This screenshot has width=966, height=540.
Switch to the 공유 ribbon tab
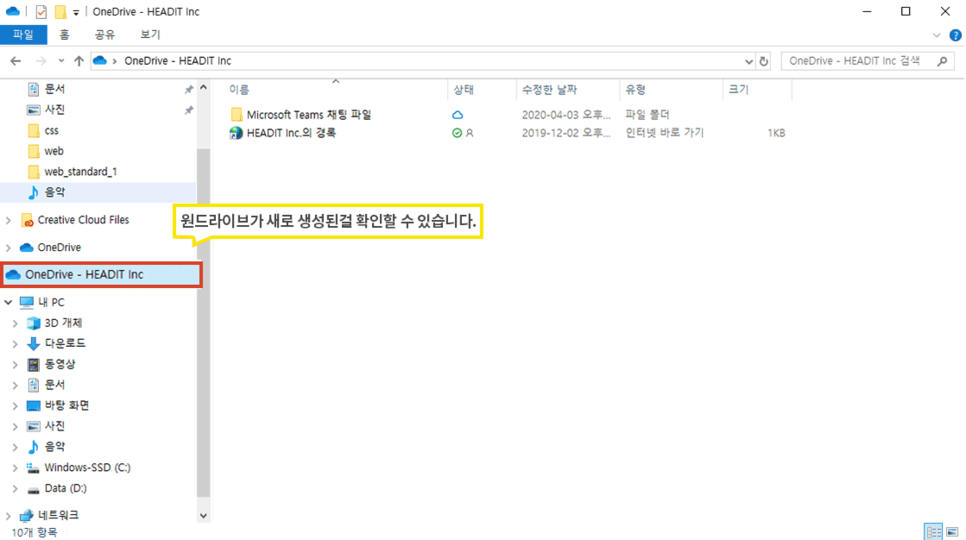tap(105, 35)
